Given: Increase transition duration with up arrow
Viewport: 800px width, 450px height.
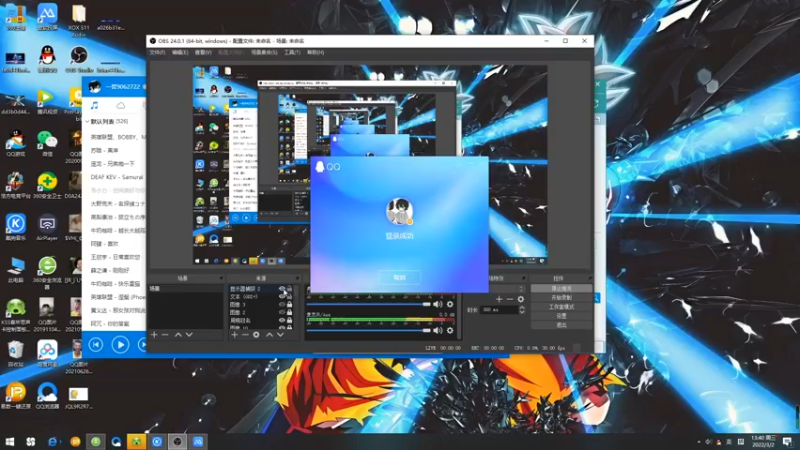Looking at the screenshot, I should (x=521, y=308).
